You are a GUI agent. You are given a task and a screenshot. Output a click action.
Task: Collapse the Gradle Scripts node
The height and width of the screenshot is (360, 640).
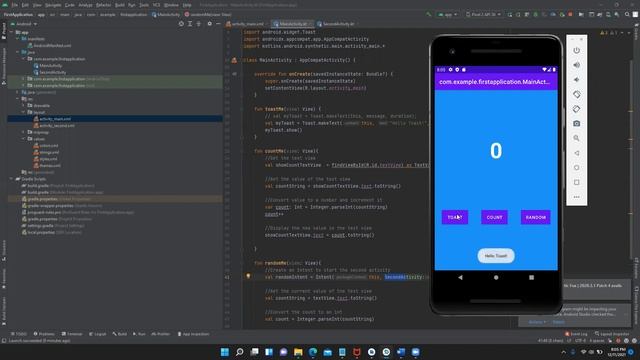coord(11,179)
